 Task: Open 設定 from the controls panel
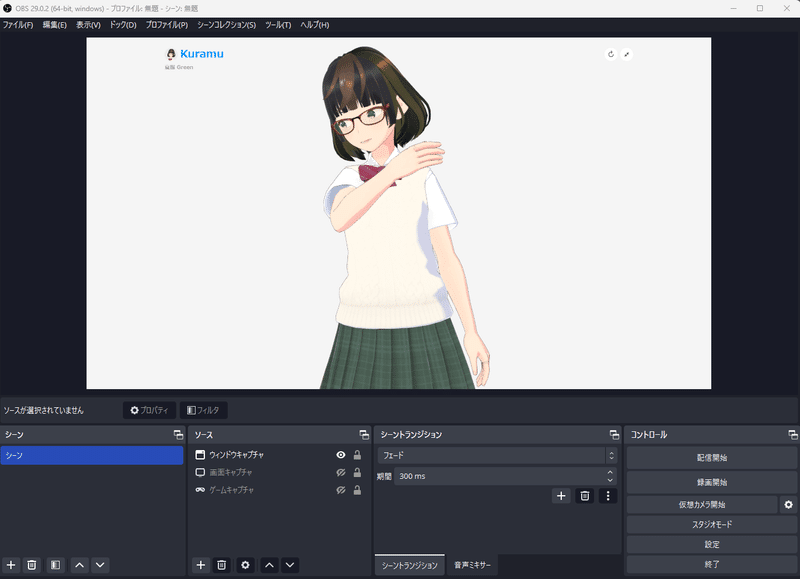pyautogui.click(x=712, y=544)
